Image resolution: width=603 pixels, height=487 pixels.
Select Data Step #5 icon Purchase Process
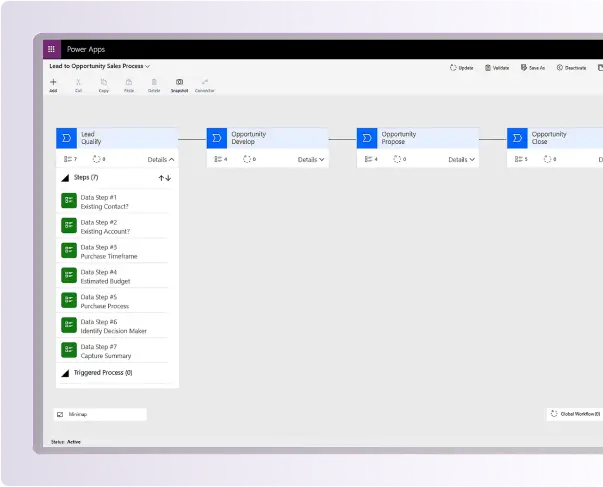click(69, 300)
